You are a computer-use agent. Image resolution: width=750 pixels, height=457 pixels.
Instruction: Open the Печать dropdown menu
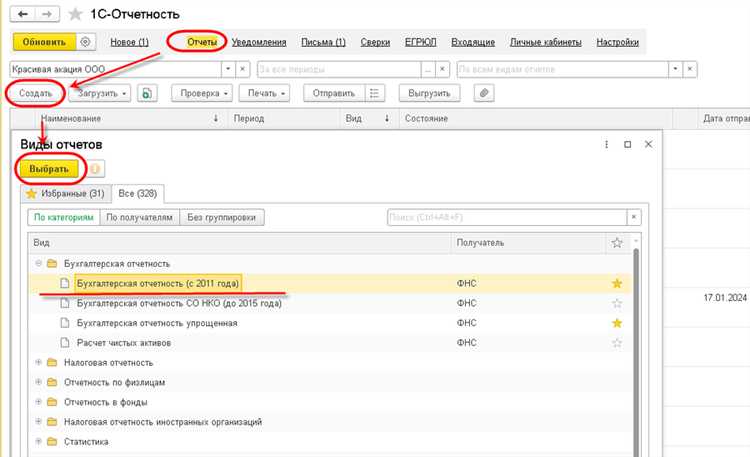pos(264,93)
